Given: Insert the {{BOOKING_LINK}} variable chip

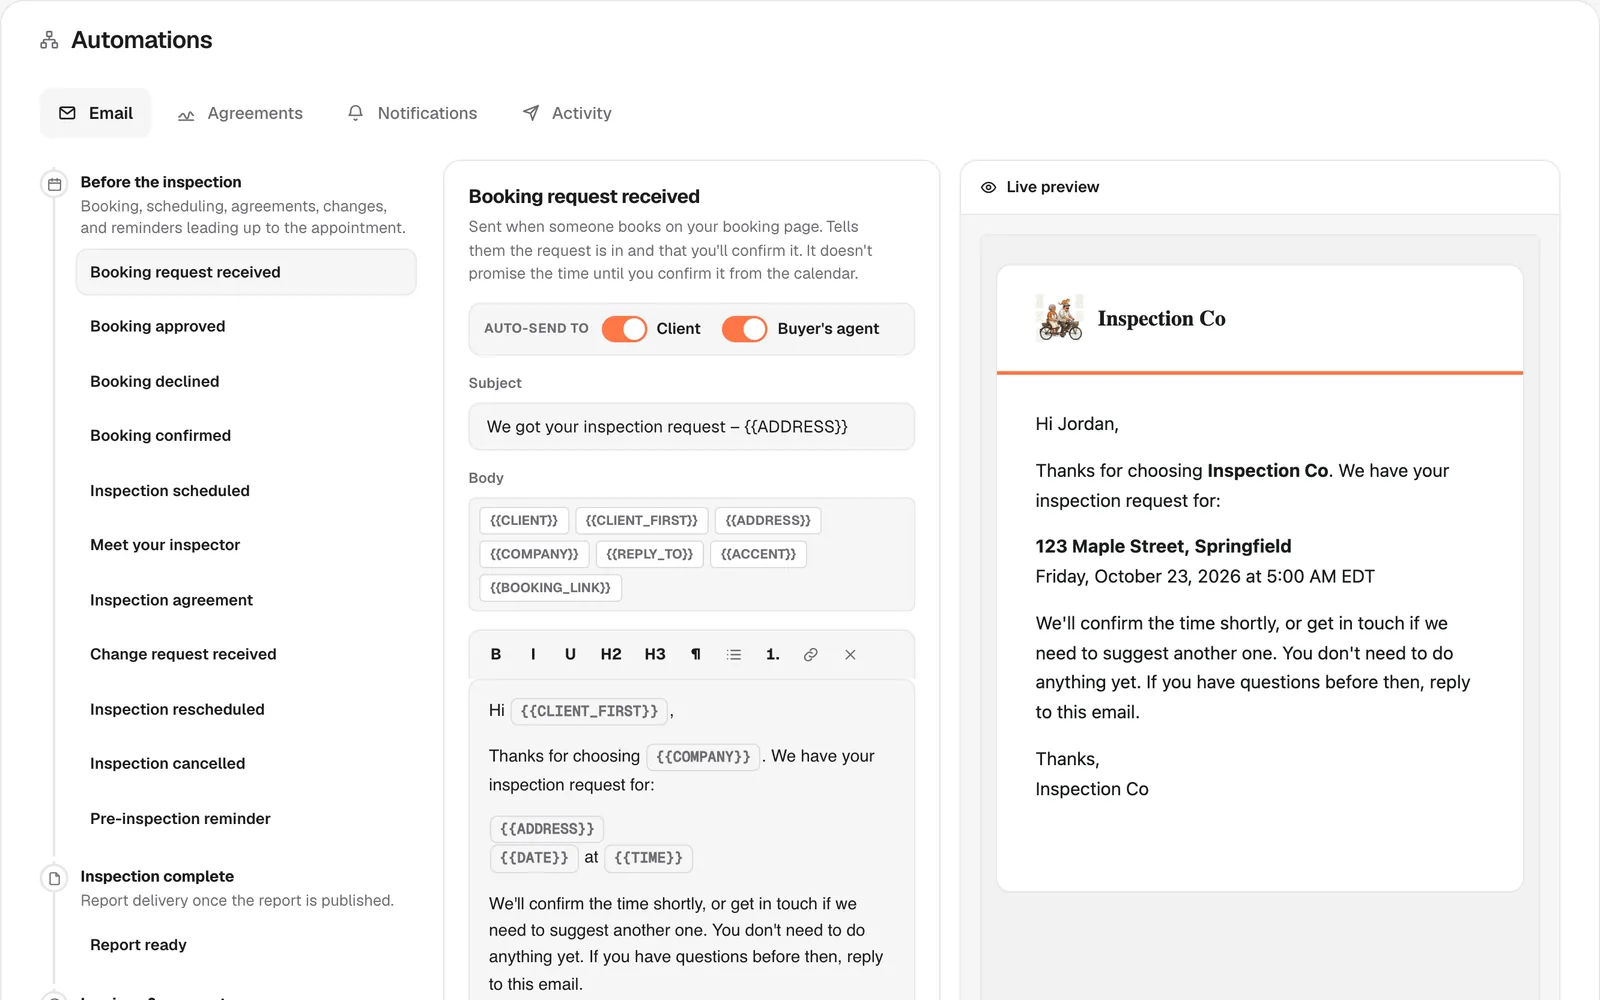Looking at the screenshot, I should point(551,588).
